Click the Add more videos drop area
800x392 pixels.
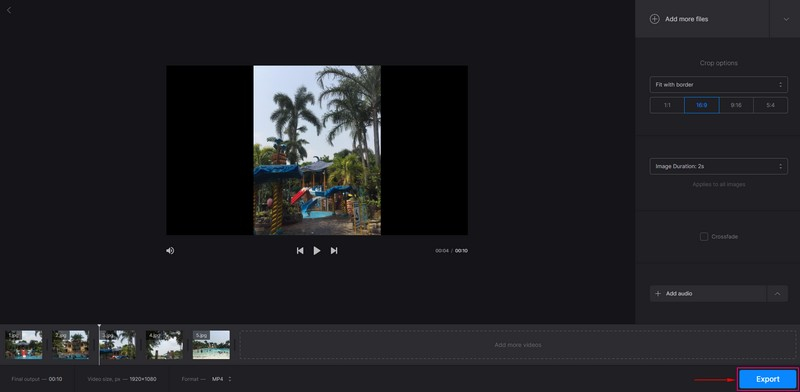[x=518, y=345]
